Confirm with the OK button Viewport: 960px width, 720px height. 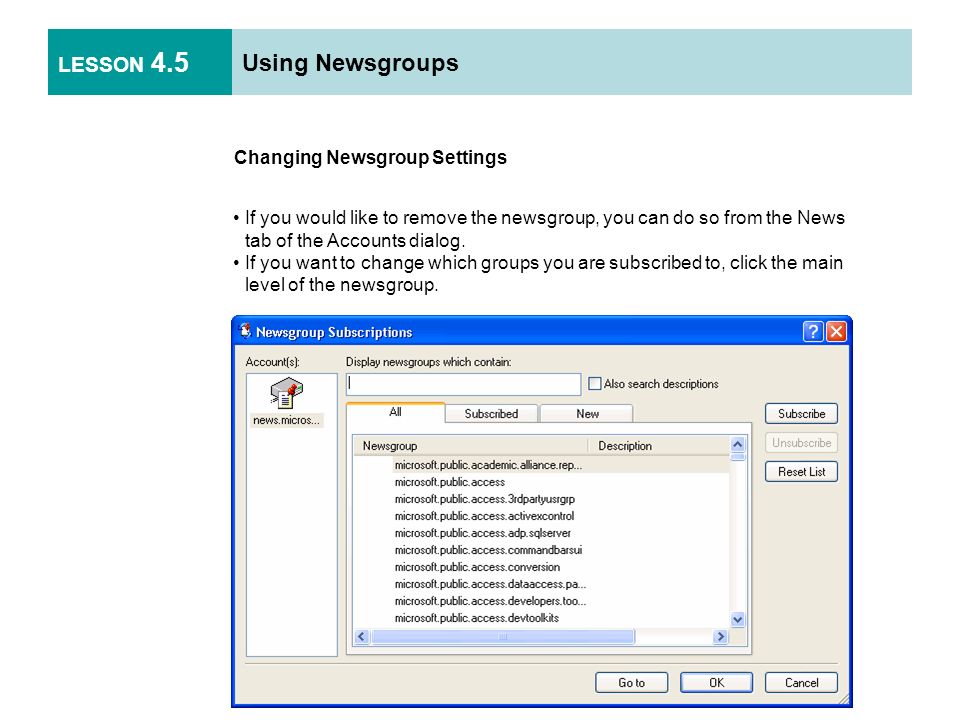[716, 683]
